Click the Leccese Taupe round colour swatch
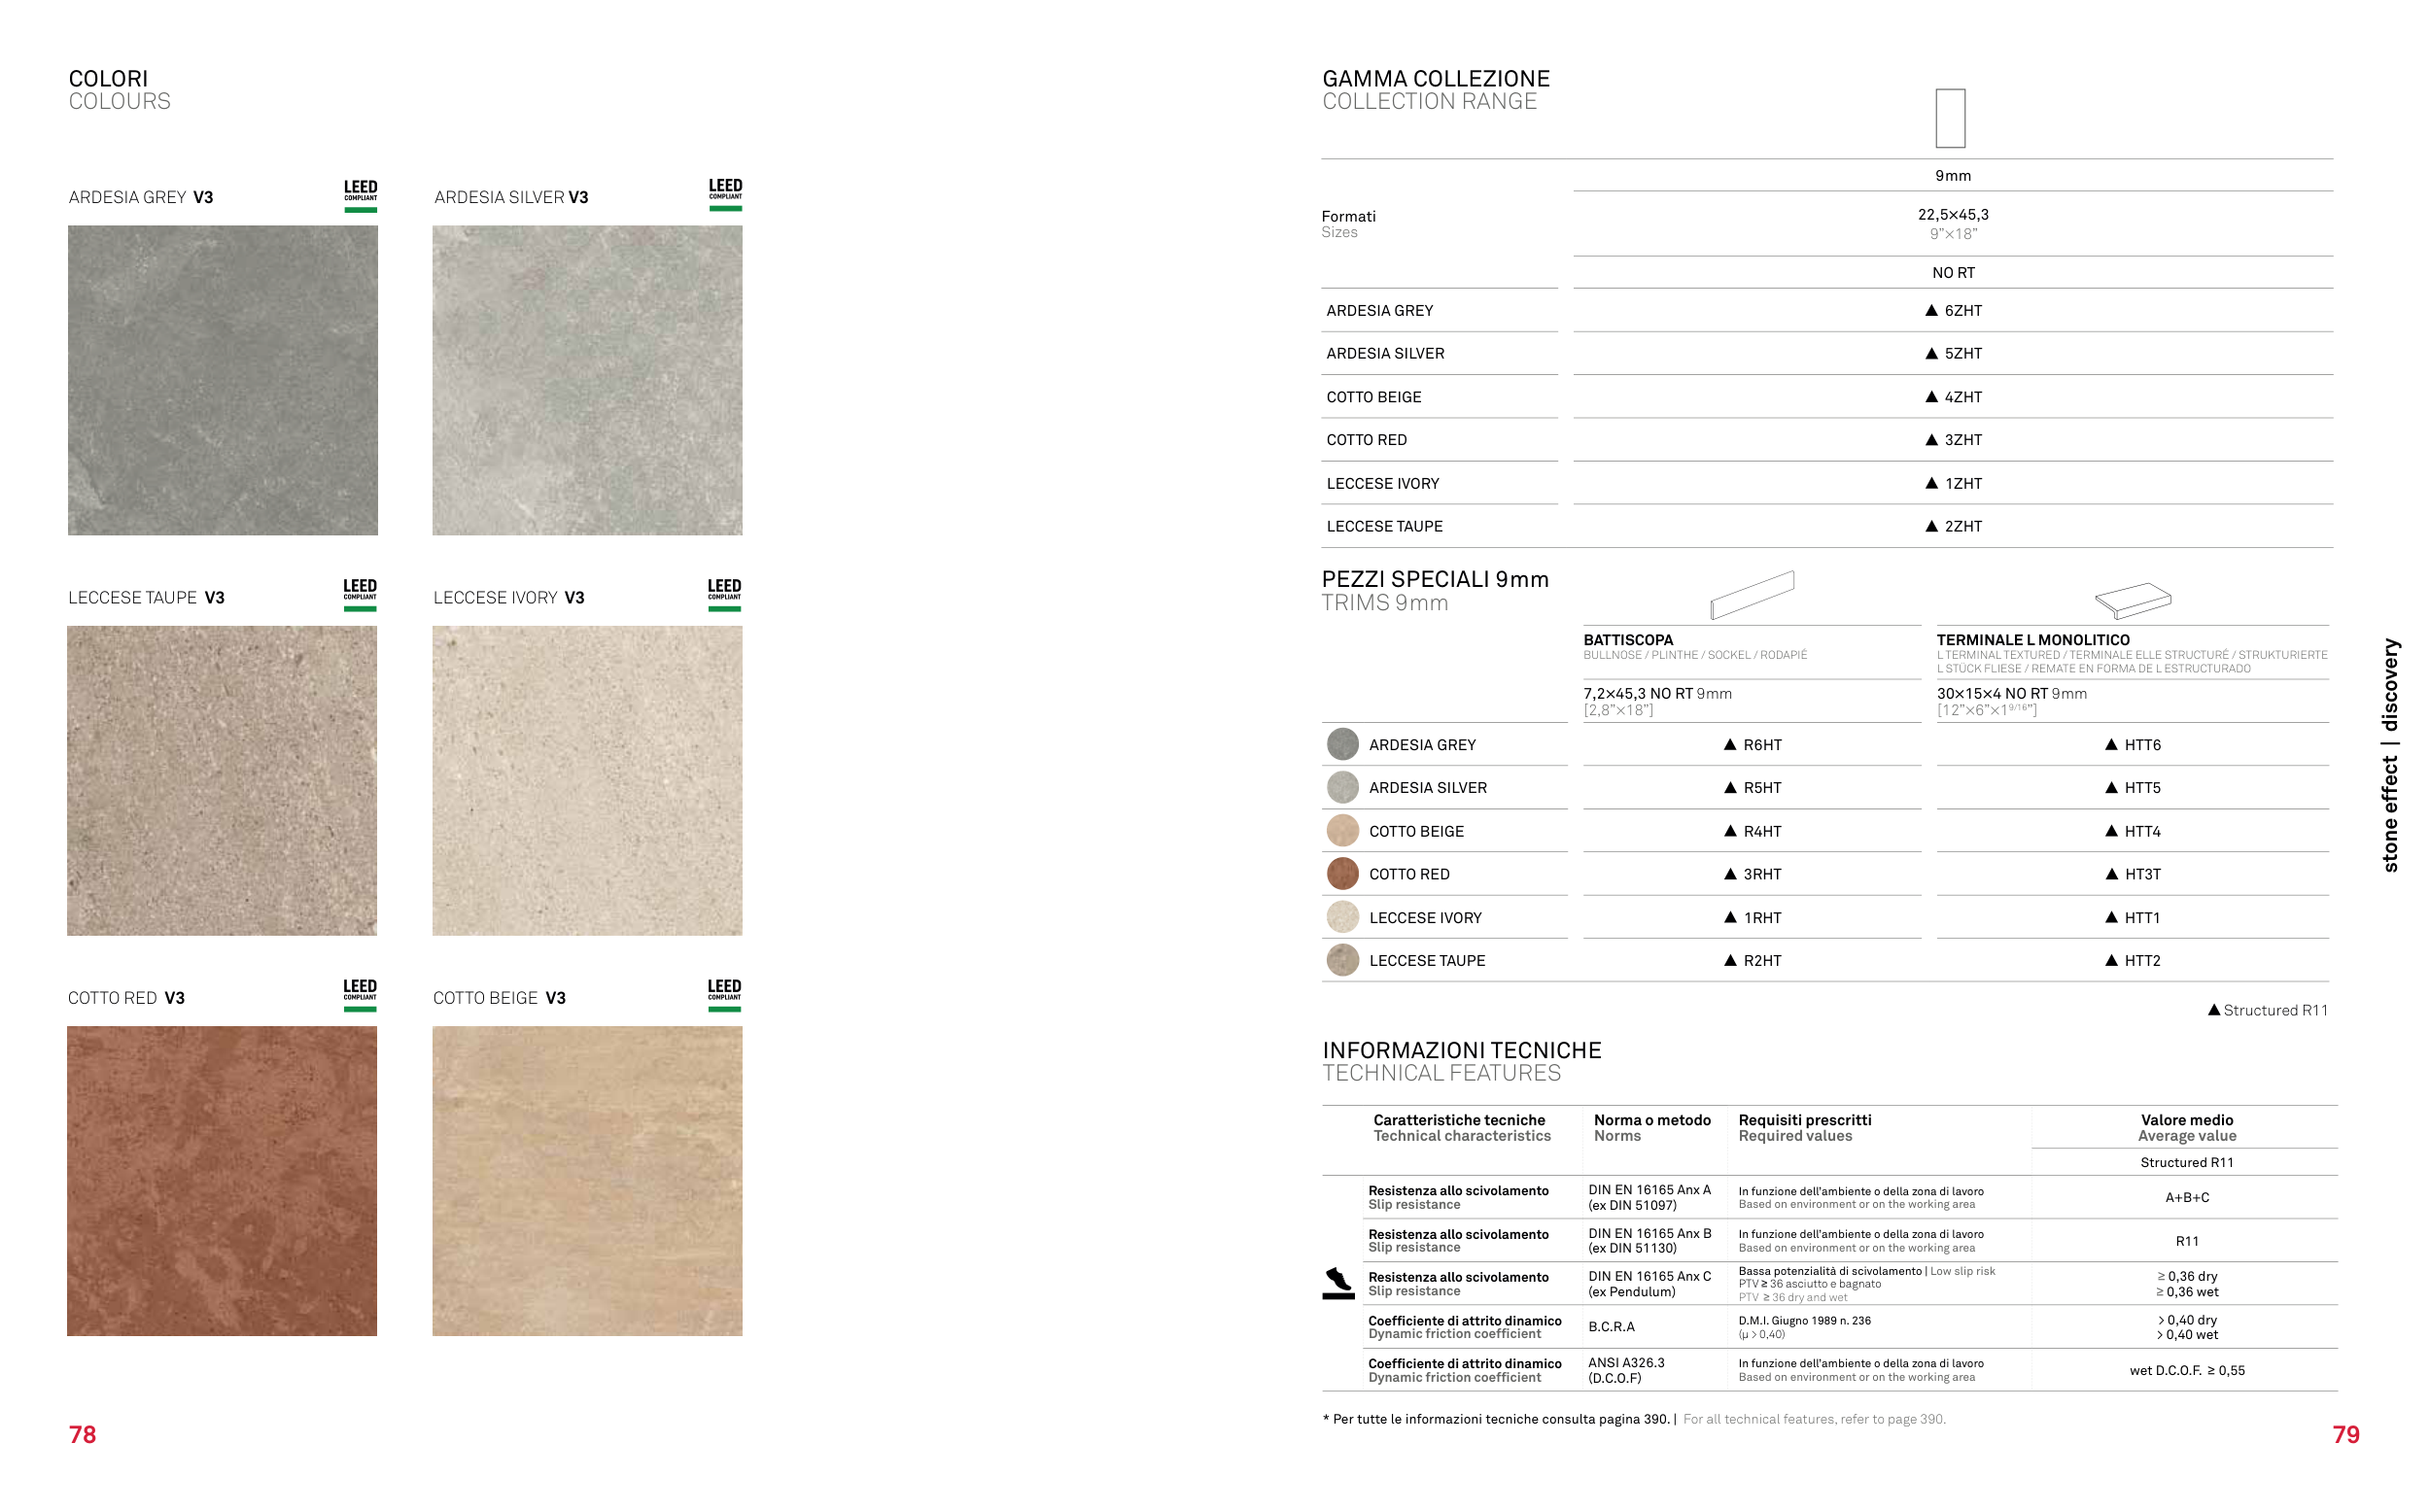The height and width of the screenshot is (1512, 2430). coord(1342,960)
